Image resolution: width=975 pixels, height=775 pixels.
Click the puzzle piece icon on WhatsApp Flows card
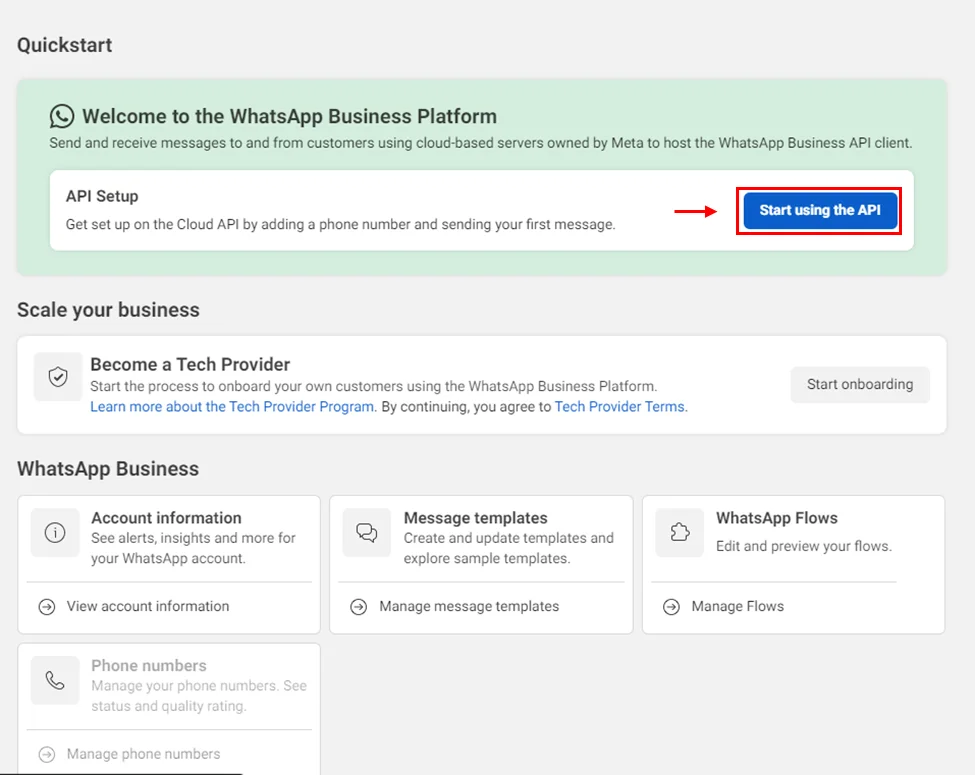point(680,532)
